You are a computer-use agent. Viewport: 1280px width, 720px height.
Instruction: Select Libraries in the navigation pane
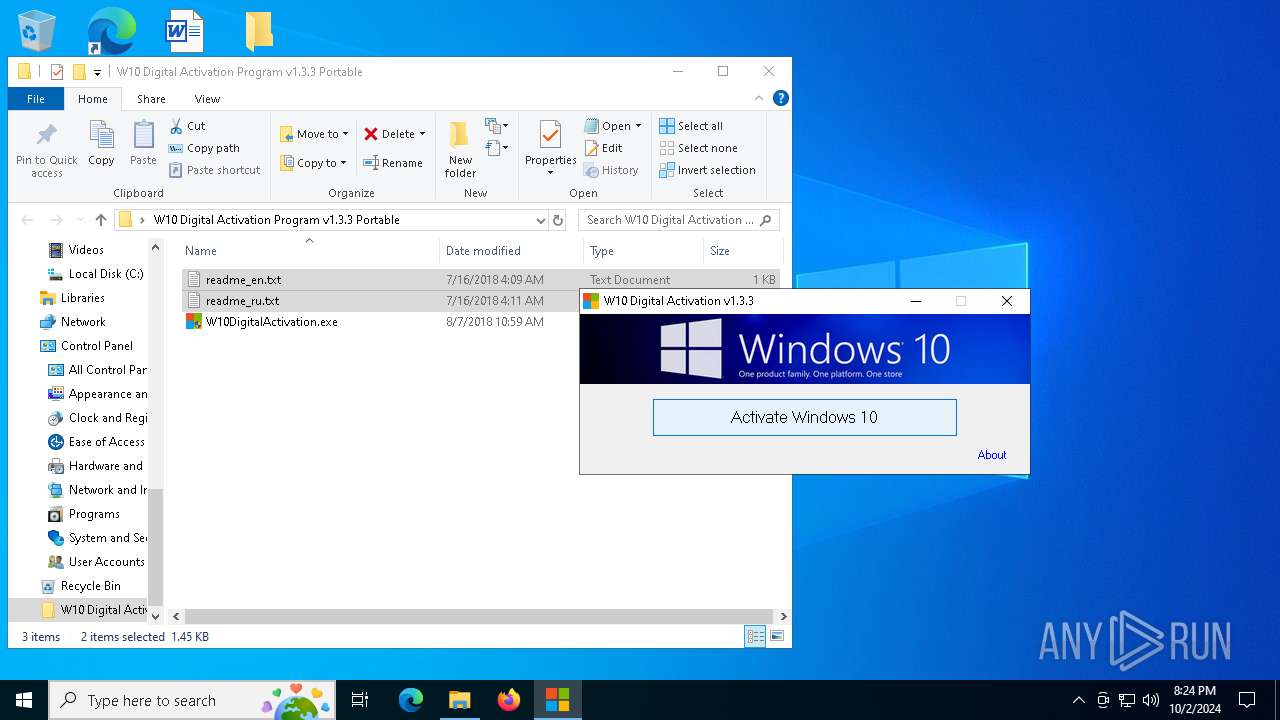point(82,298)
